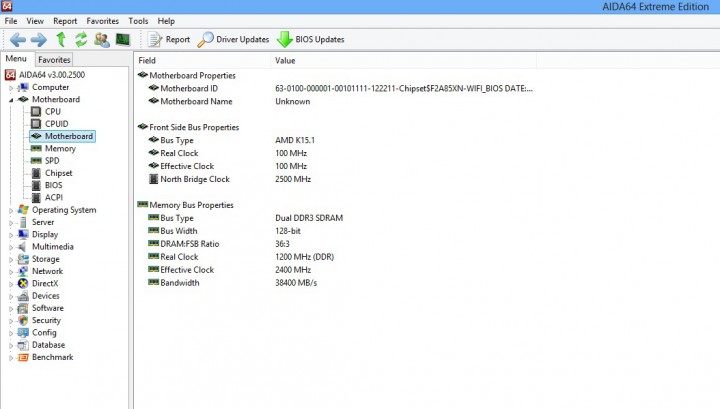Collapse the Motherboard tree node
Screen dimensions: 720x409
tap(11, 100)
